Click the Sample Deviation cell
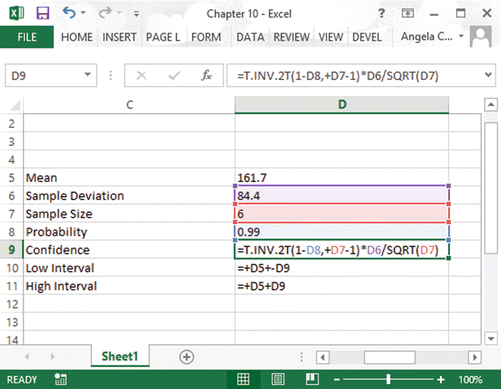Screen dimensions: 501x389 tap(129, 196)
